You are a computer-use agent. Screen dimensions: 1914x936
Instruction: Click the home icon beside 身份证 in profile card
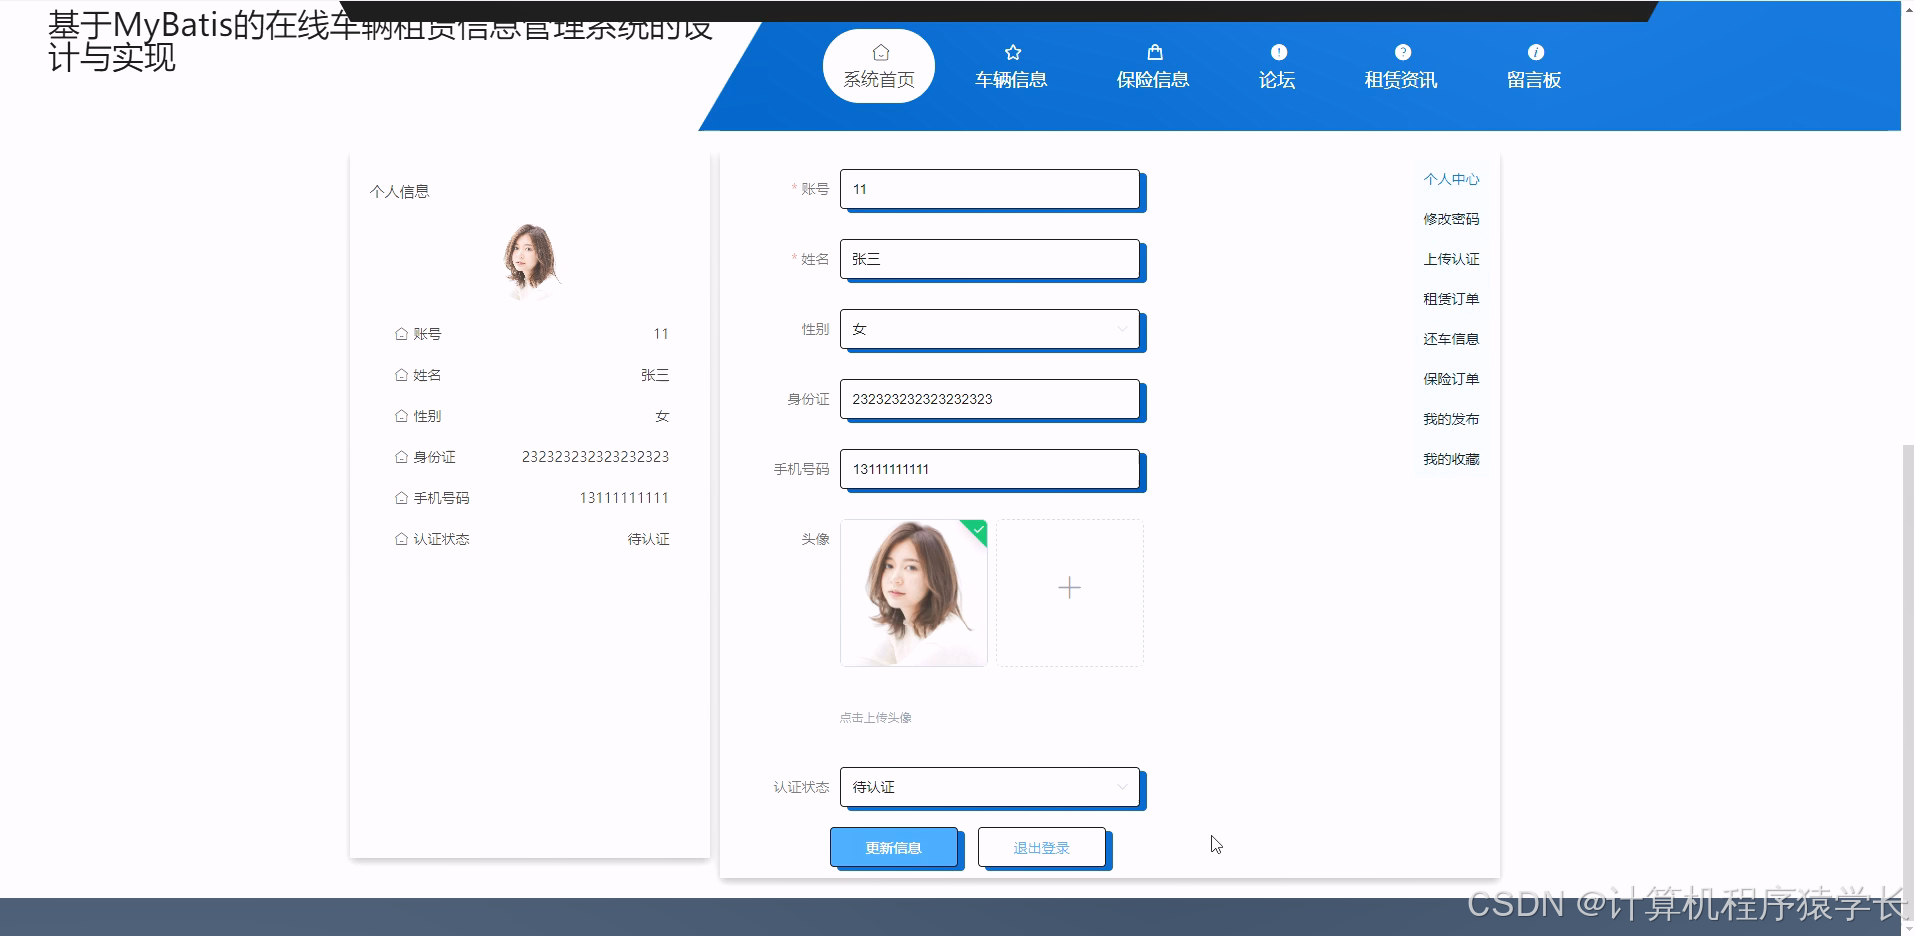click(x=401, y=457)
